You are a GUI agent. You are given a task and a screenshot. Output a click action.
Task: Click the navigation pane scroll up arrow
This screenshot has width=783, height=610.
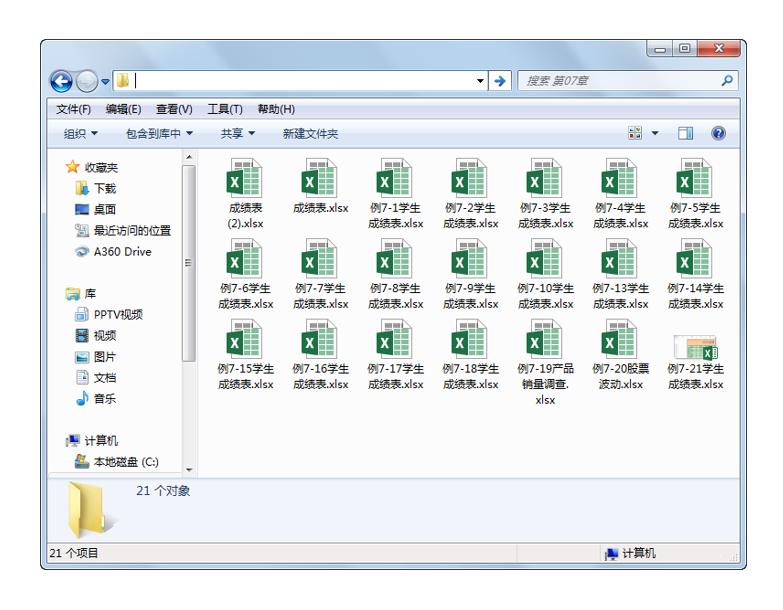189,157
